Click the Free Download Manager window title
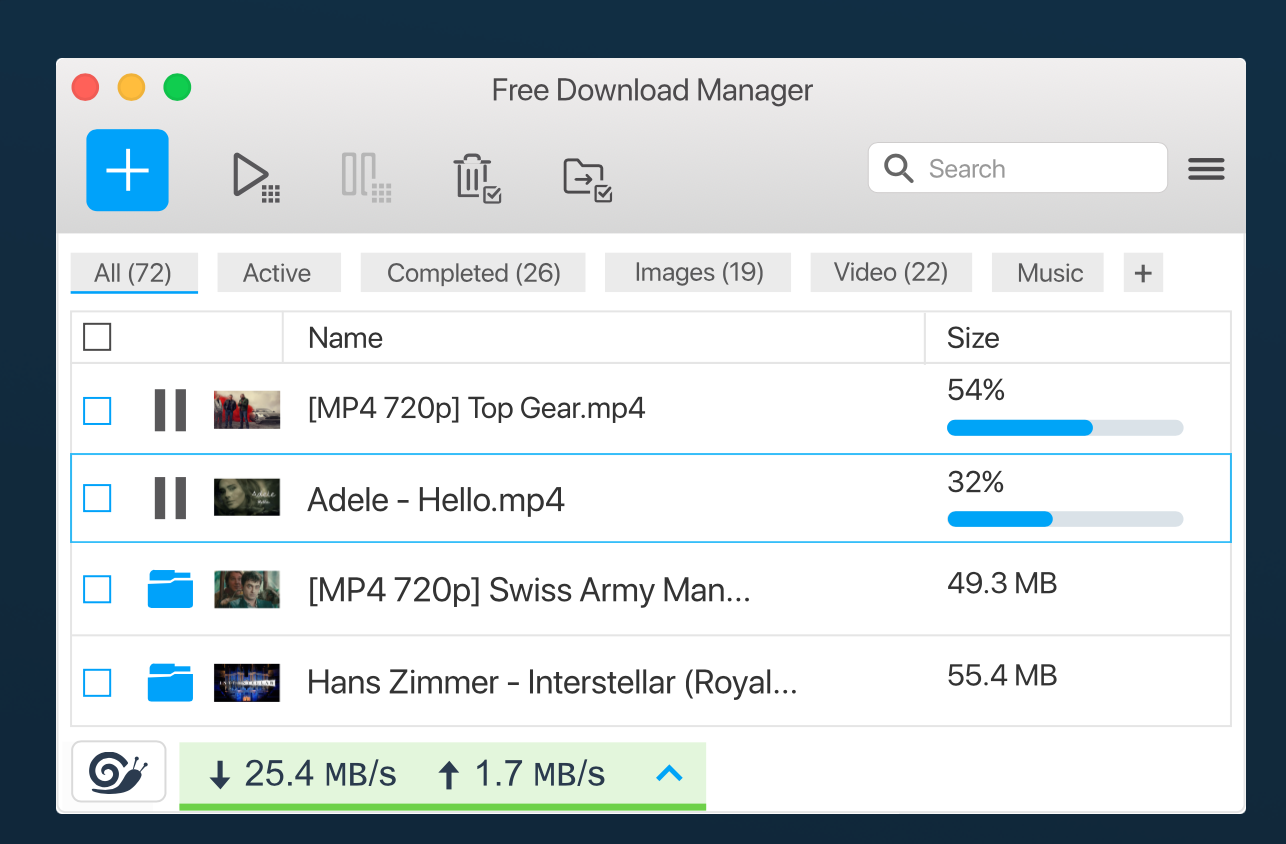Image resolution: width=1286 pixels, height=844 pixels. pos(652,90)
